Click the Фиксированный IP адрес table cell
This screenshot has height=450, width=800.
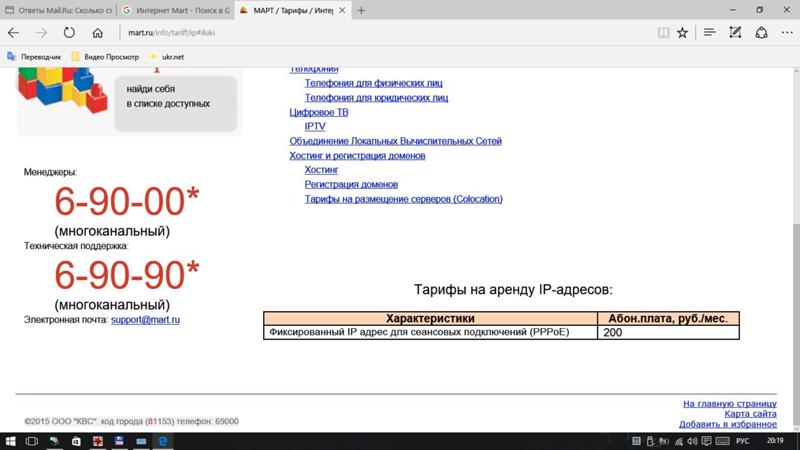pos(430,332)
